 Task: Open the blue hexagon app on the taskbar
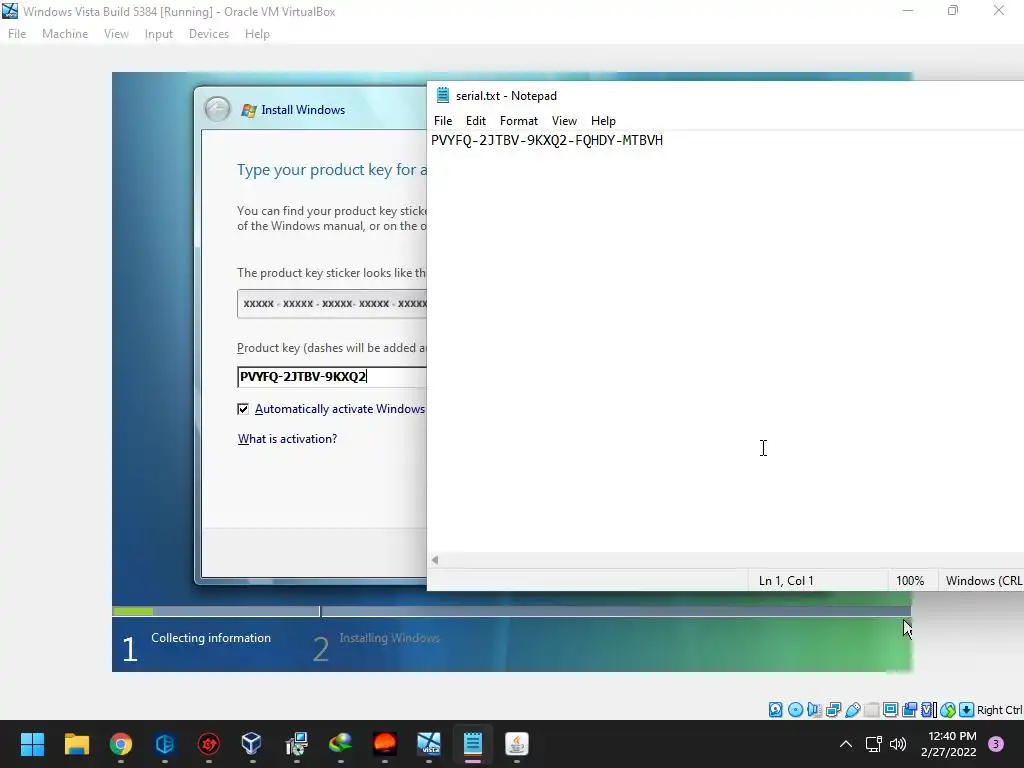165,744
